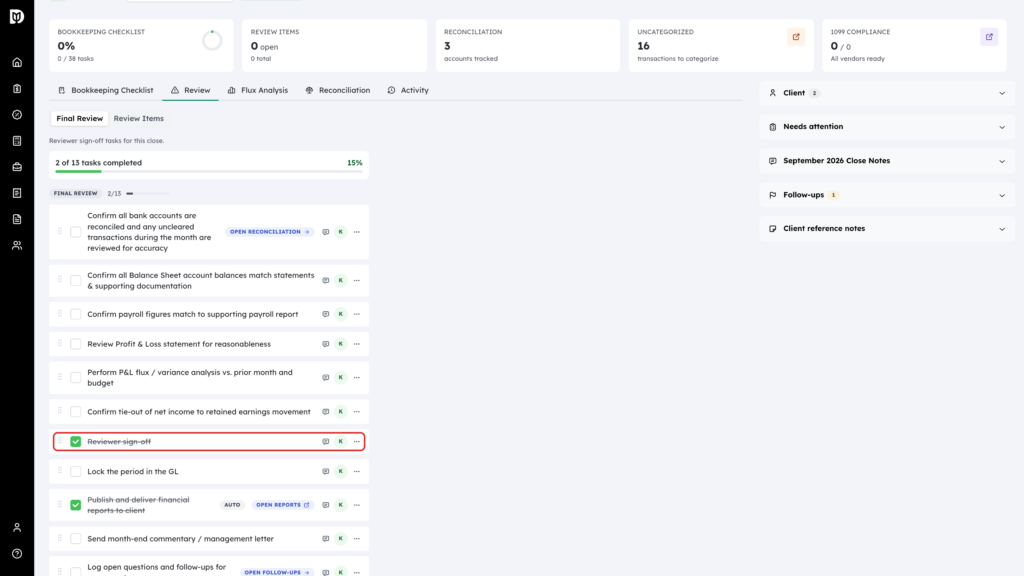Expand the Follow-ups panel
Image resolution: width=1024 pixels, height=576 pixels.
coord(887,195)
